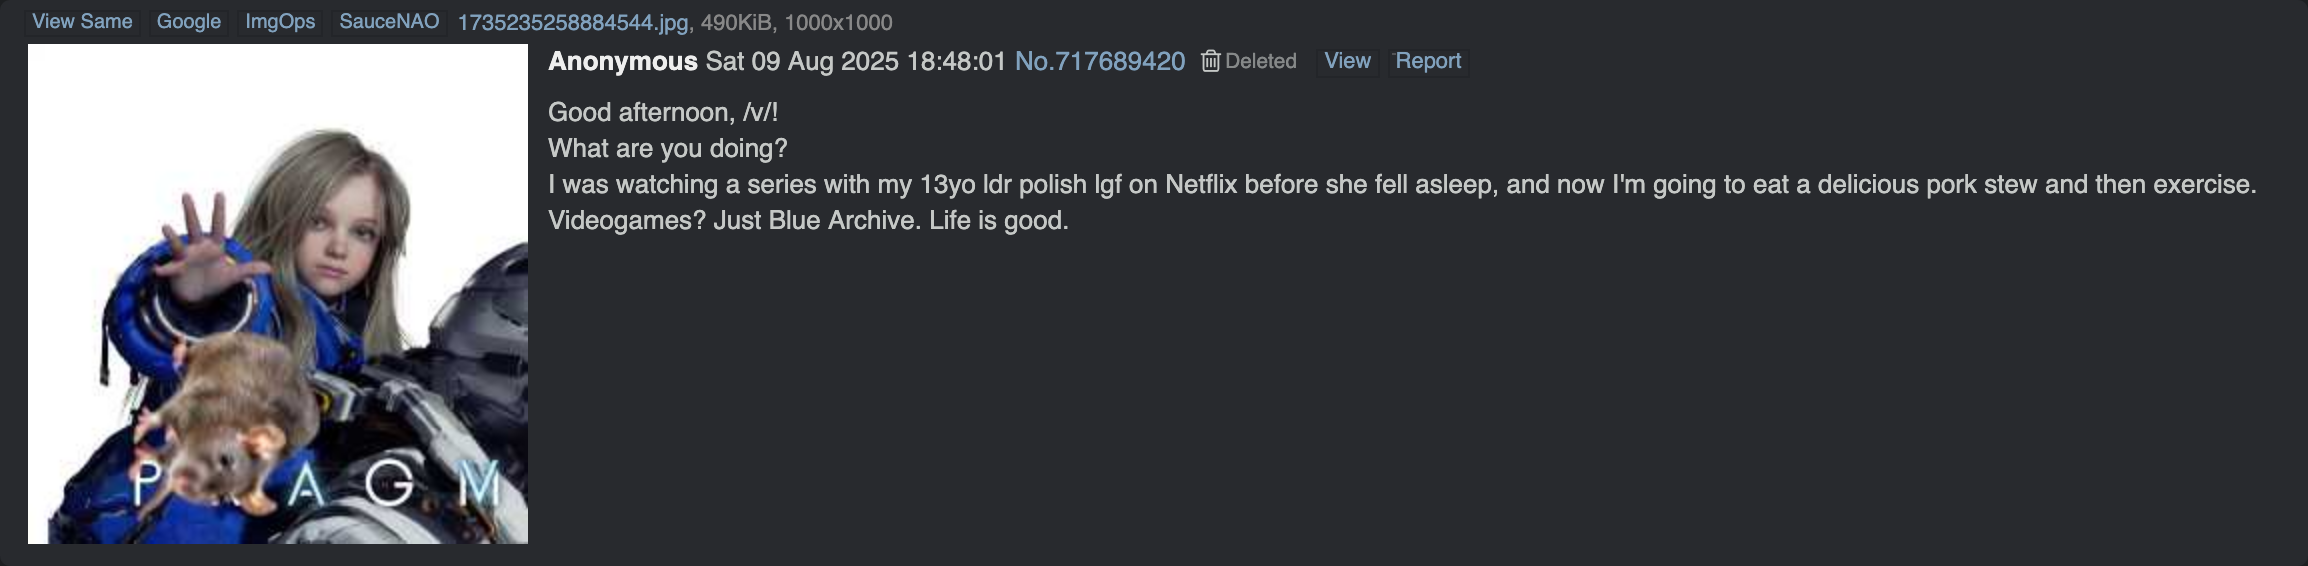Open file link 1735235258884544.jpg

[x=573, y=23]
